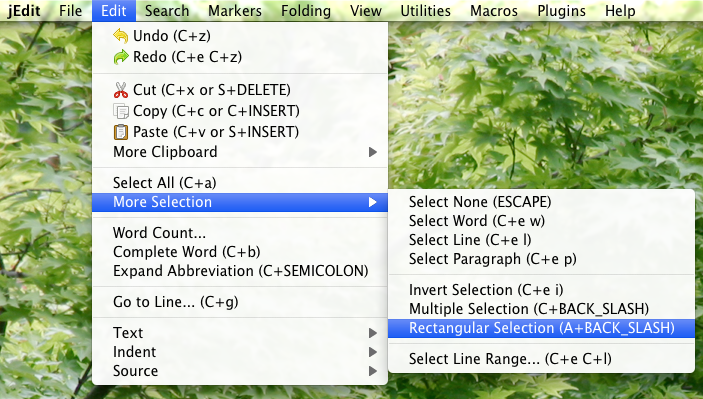
Task: Open the Help menu
Action: coord(620,10)
